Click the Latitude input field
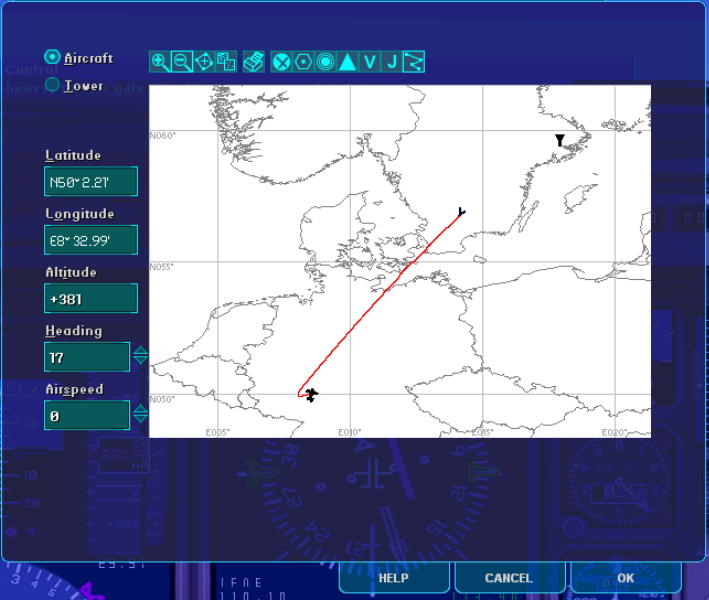The height and width of the screenshot is (600, 709). 91,181
